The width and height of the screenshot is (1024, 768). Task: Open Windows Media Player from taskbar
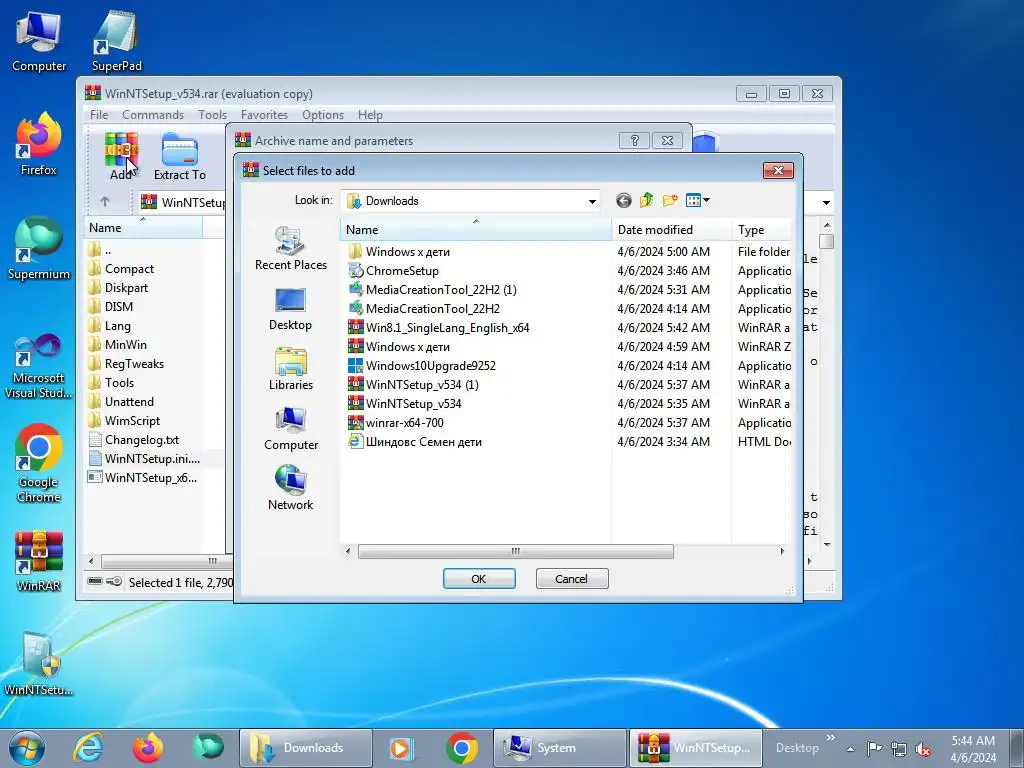(x=400, y=748)
